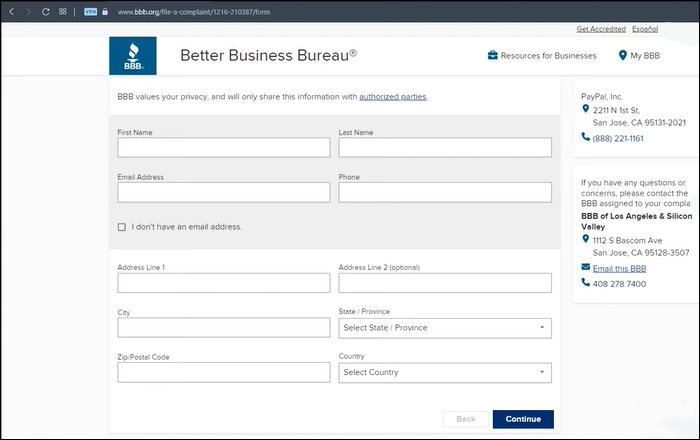The width and height of the screenshot is (700, 440).
Task: Reload the page with the refresh icon
Action: 45,11
